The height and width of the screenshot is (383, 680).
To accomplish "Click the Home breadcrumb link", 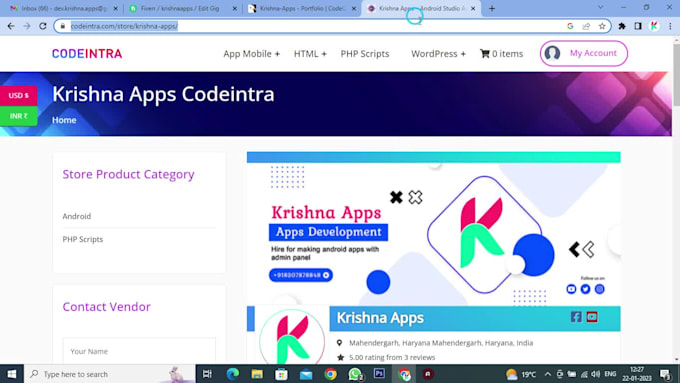I will point(64,120).
